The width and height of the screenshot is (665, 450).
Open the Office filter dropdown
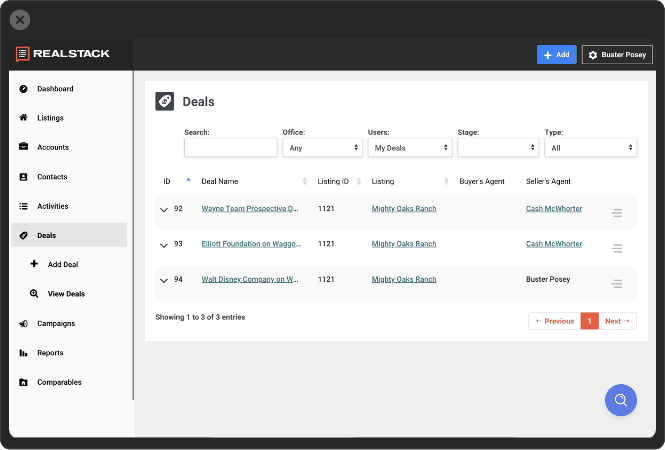point(322,147)
